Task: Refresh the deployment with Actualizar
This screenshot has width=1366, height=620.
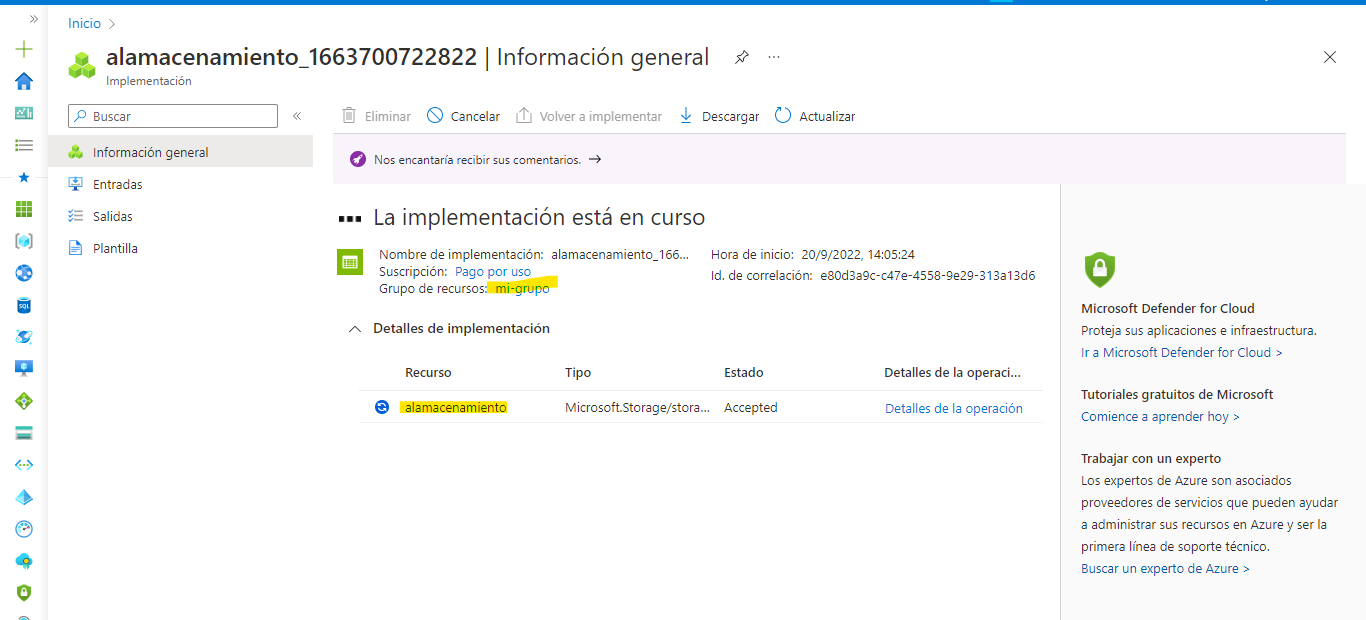Action: (x=814, y=115)
